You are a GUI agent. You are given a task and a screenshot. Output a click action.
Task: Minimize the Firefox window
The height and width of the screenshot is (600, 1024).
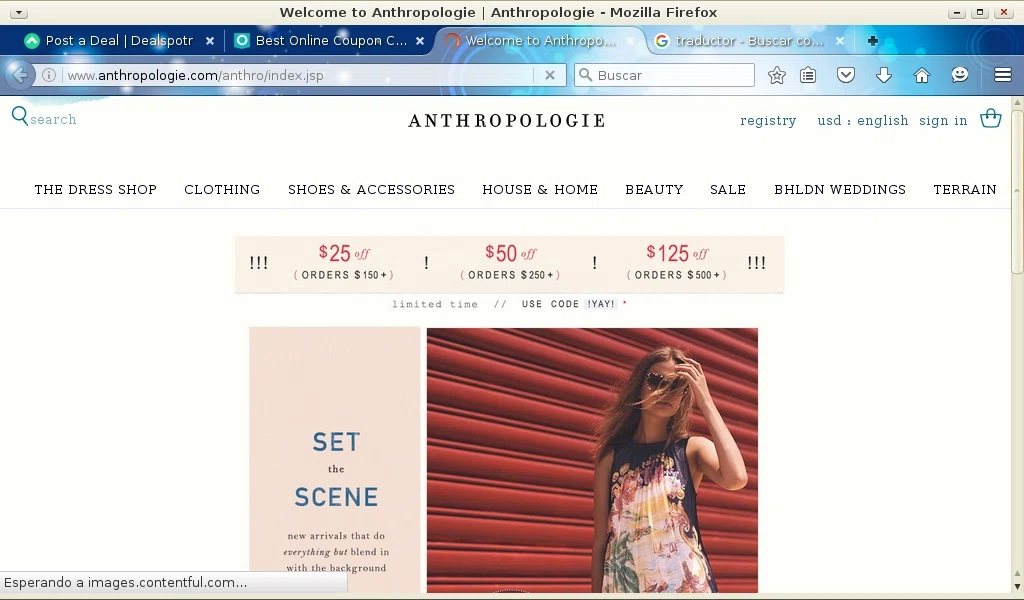point(957,12)
